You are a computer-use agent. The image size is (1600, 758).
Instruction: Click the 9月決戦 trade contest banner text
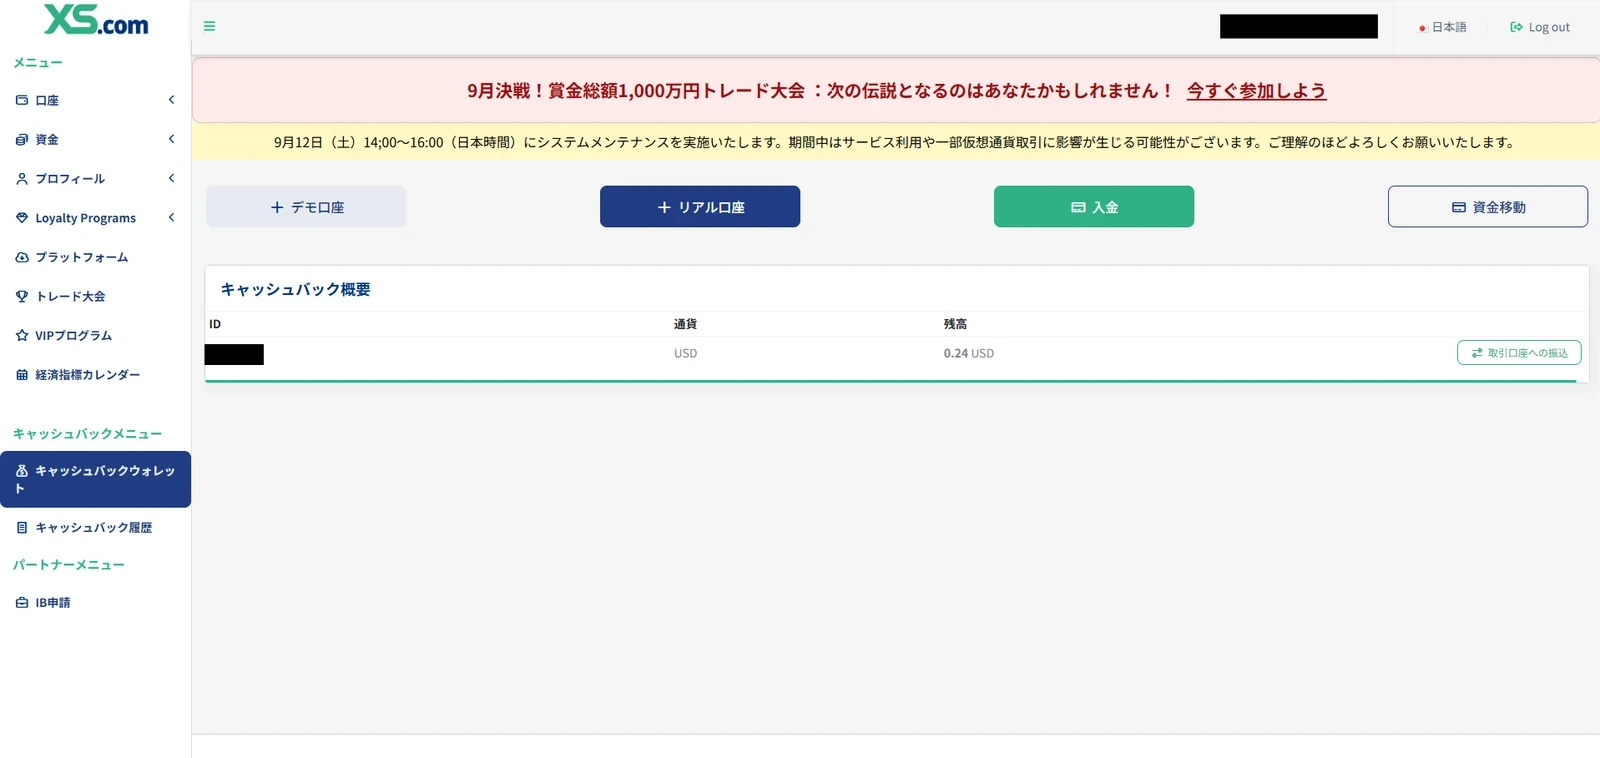[820, 91]
